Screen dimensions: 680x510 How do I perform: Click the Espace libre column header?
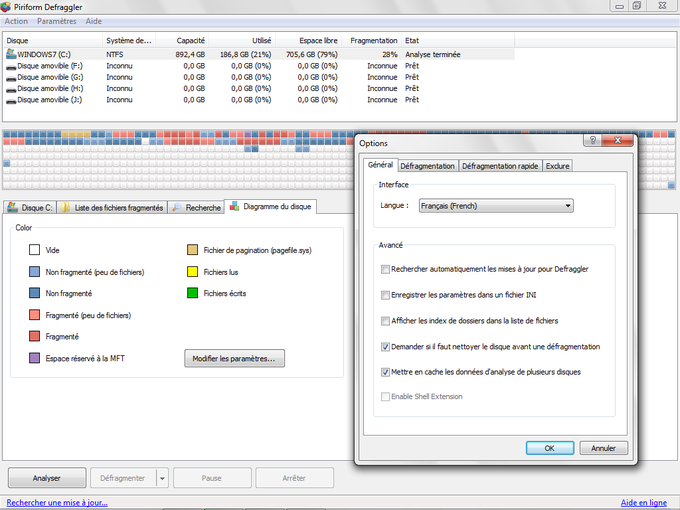308,40
